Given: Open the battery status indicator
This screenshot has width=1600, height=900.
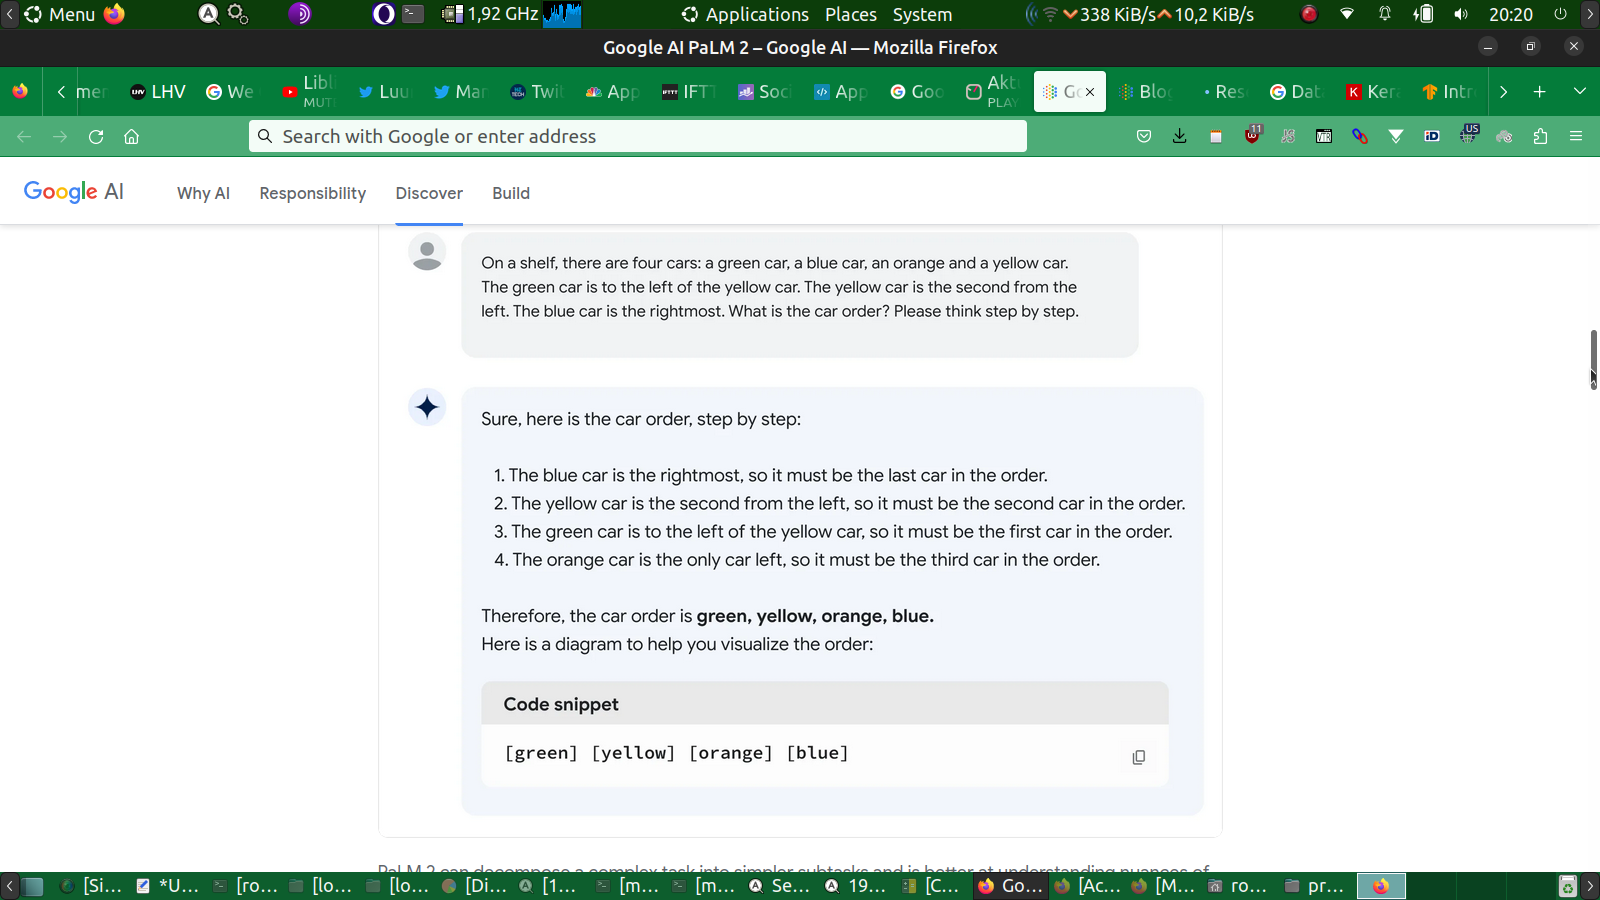Looking at the screenshot, I should (1423, 14).
